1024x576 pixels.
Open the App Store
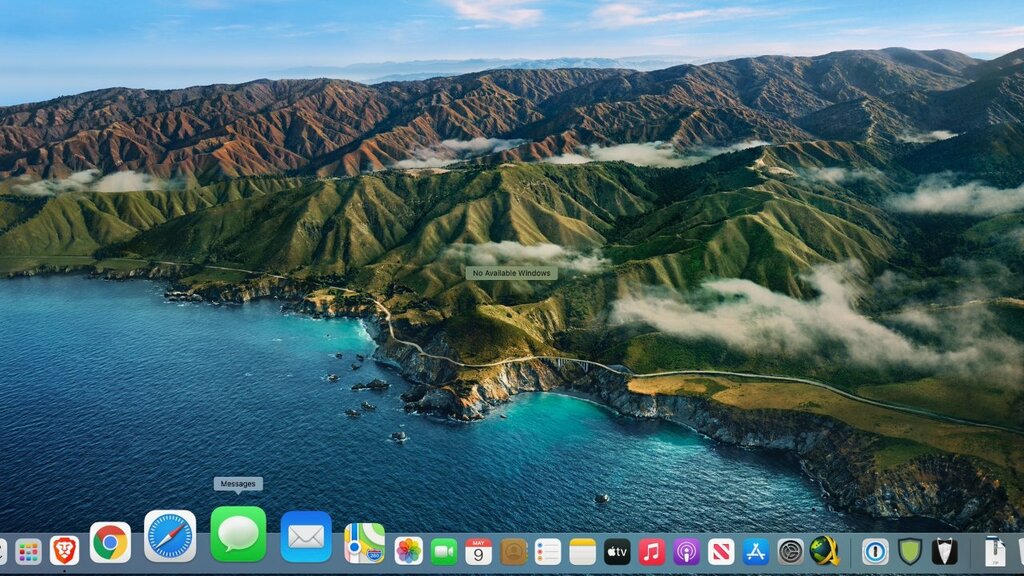[756, 551]
